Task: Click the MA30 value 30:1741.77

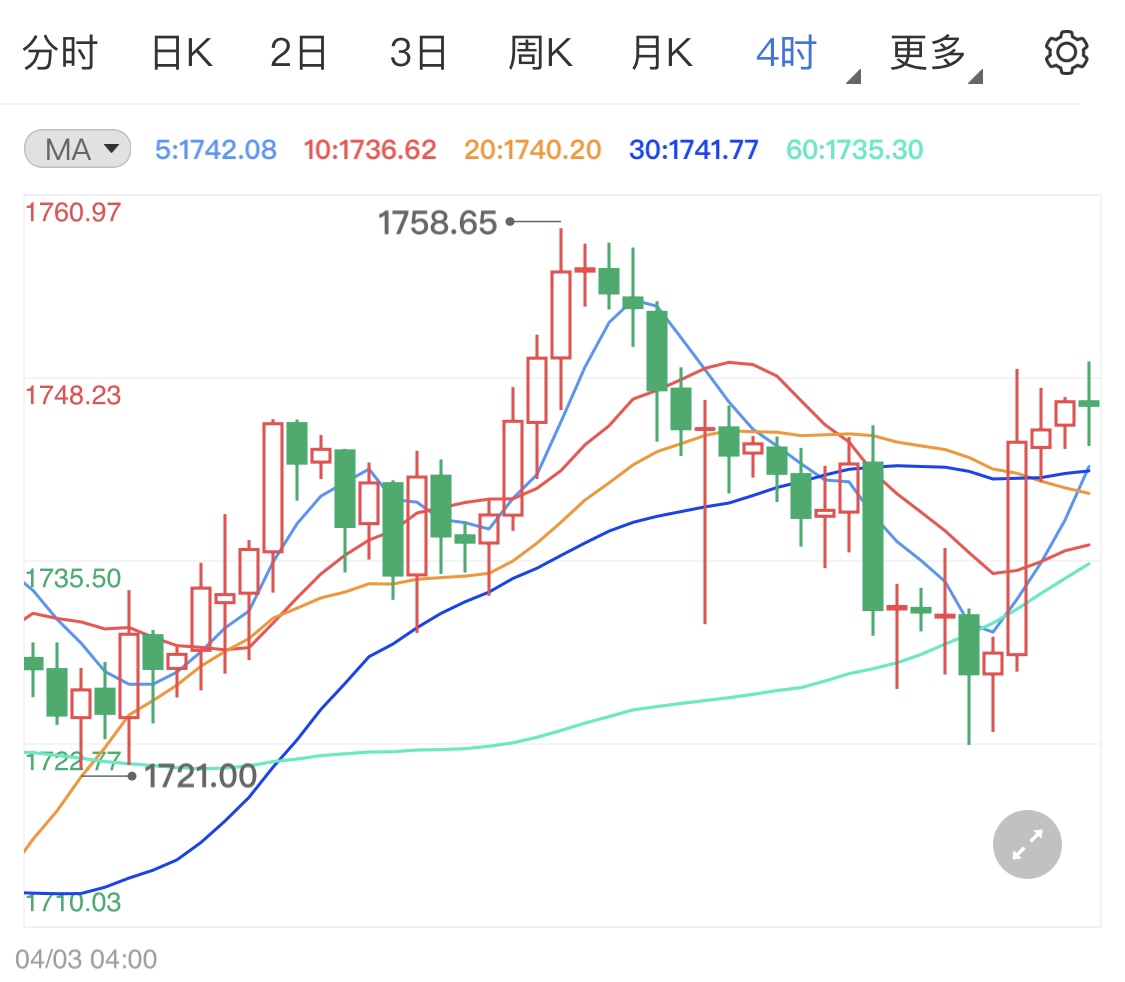Action: point(694,150)
